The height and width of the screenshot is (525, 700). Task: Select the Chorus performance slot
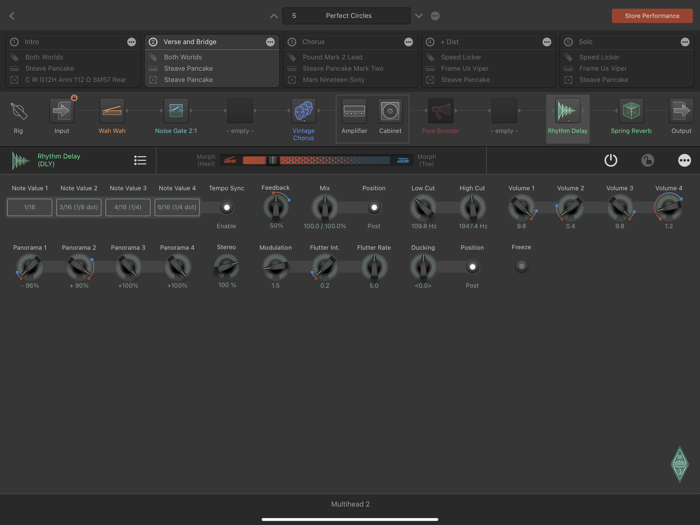(x=350, y=61)
